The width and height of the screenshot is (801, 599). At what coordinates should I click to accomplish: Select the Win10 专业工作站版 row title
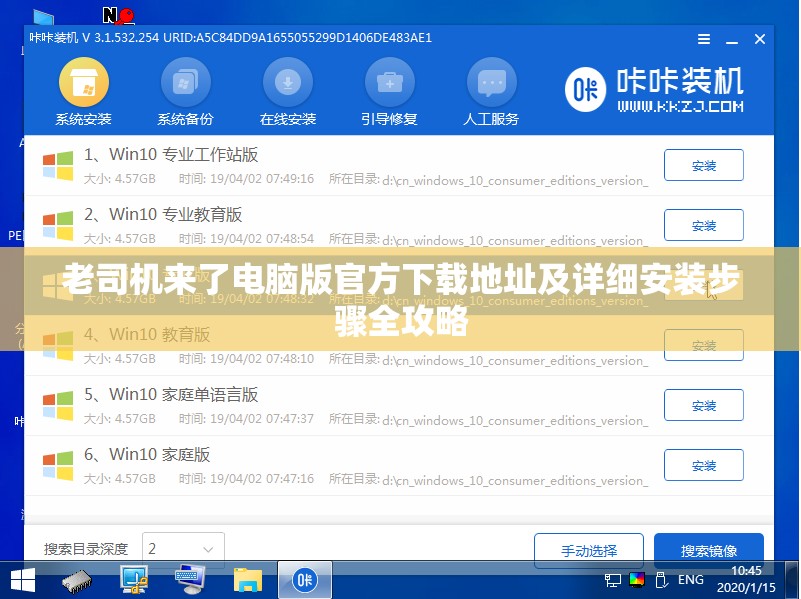[x=171, y=154]
